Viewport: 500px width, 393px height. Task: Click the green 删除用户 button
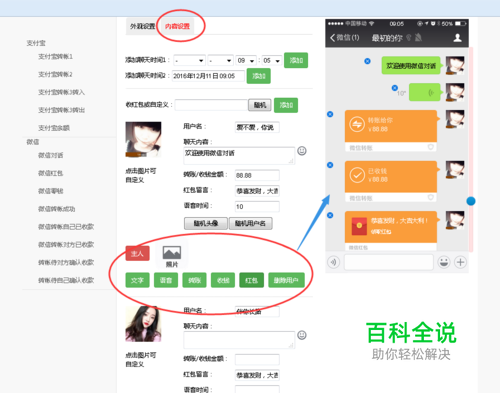click(286, 280)
